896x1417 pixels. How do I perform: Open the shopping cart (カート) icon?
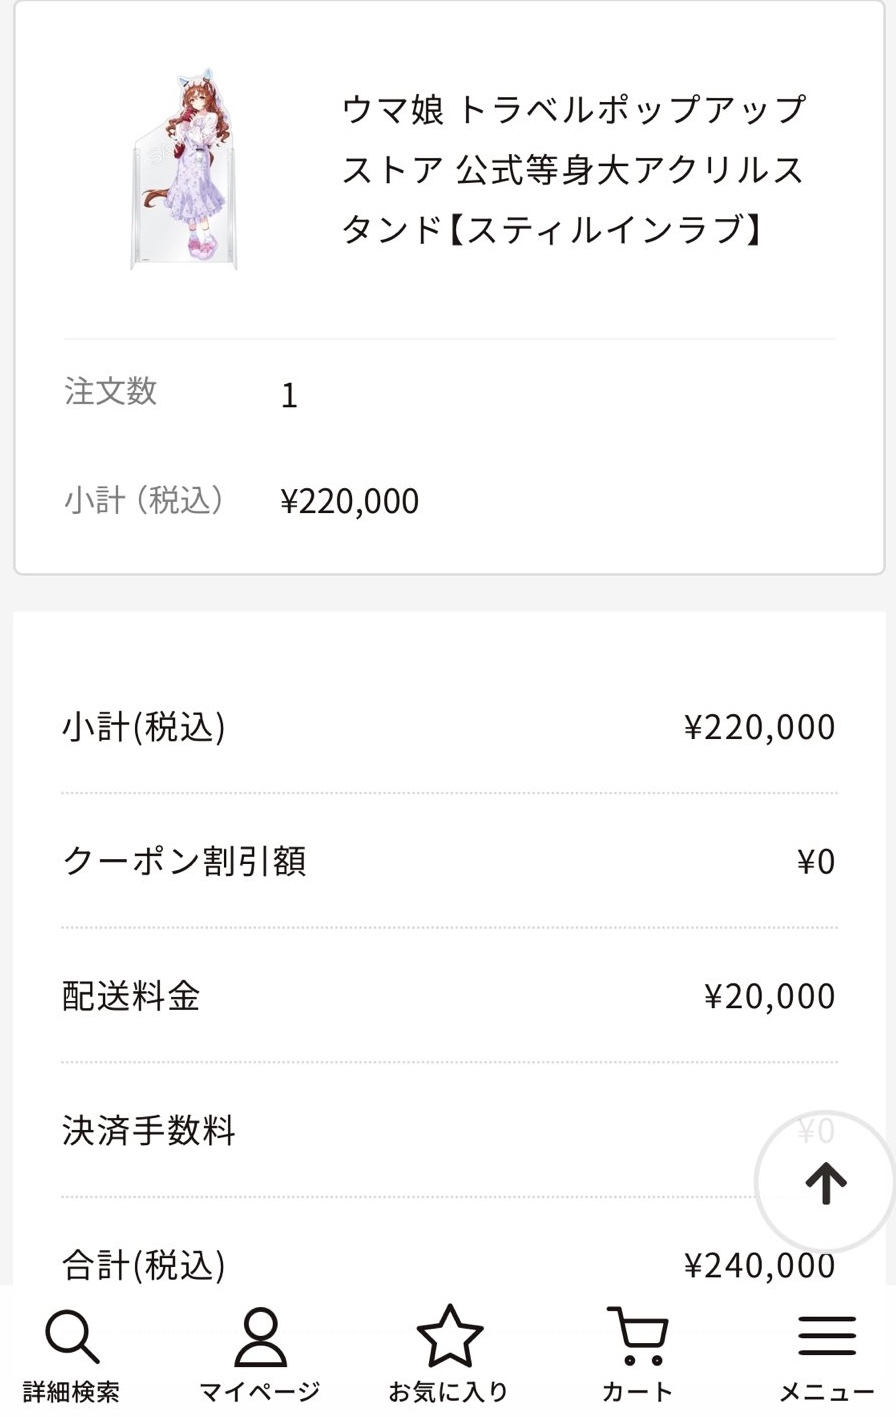[637, 1352]
